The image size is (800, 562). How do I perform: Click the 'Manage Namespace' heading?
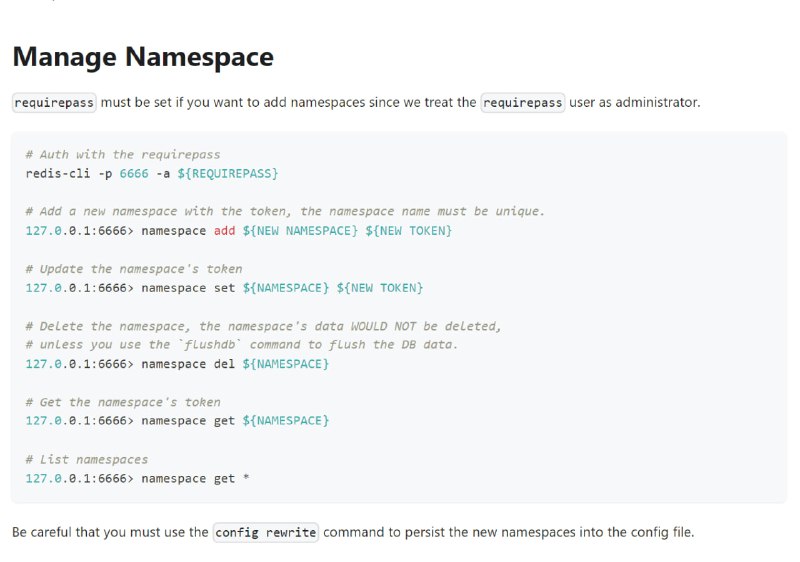click(143, 57)
